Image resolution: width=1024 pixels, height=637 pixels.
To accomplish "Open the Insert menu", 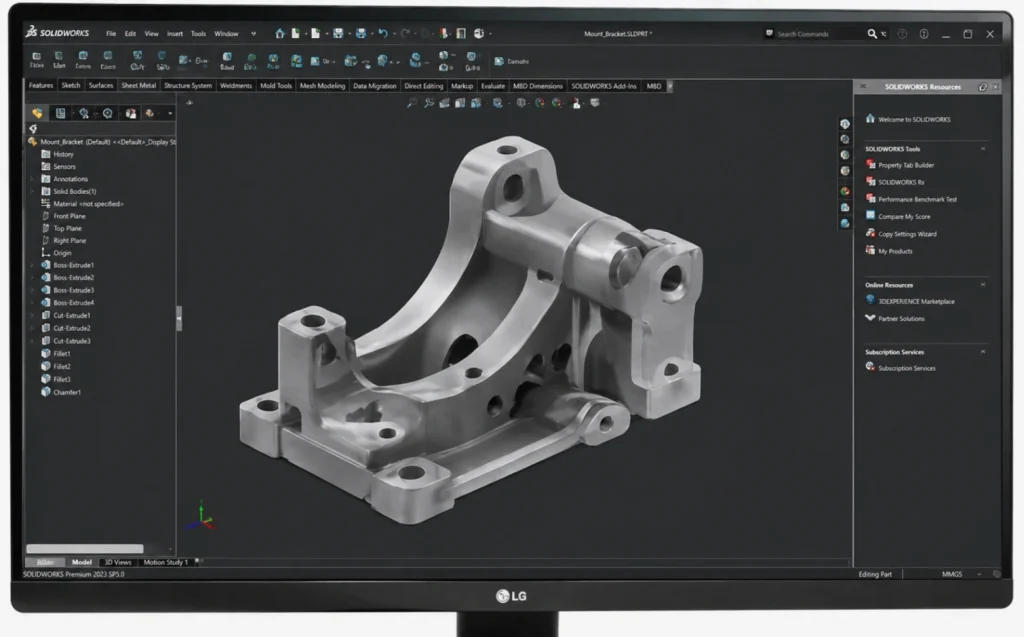I will (175, 33).
